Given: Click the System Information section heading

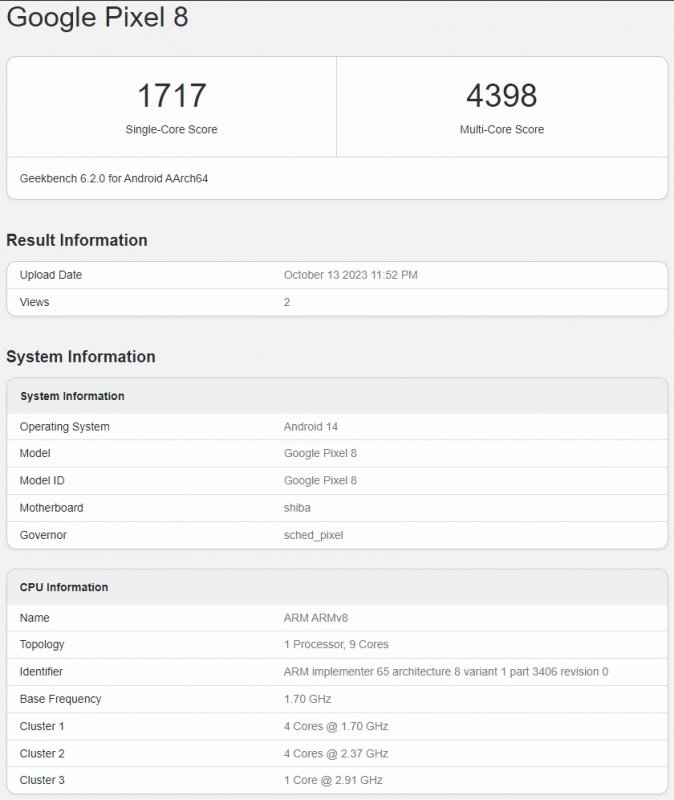Looking at the screenshot, I should [81, 357].
